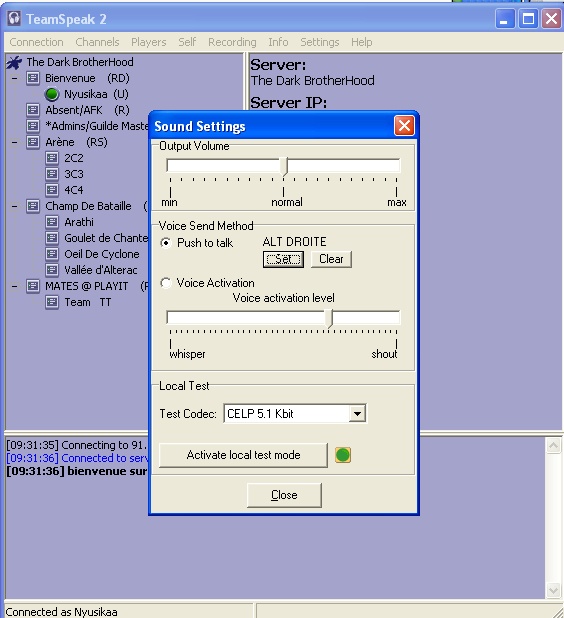The height and width of the screenshot is (618, 564).
Task: Select the Team TT channel name
Action: (x=87, y=302)
